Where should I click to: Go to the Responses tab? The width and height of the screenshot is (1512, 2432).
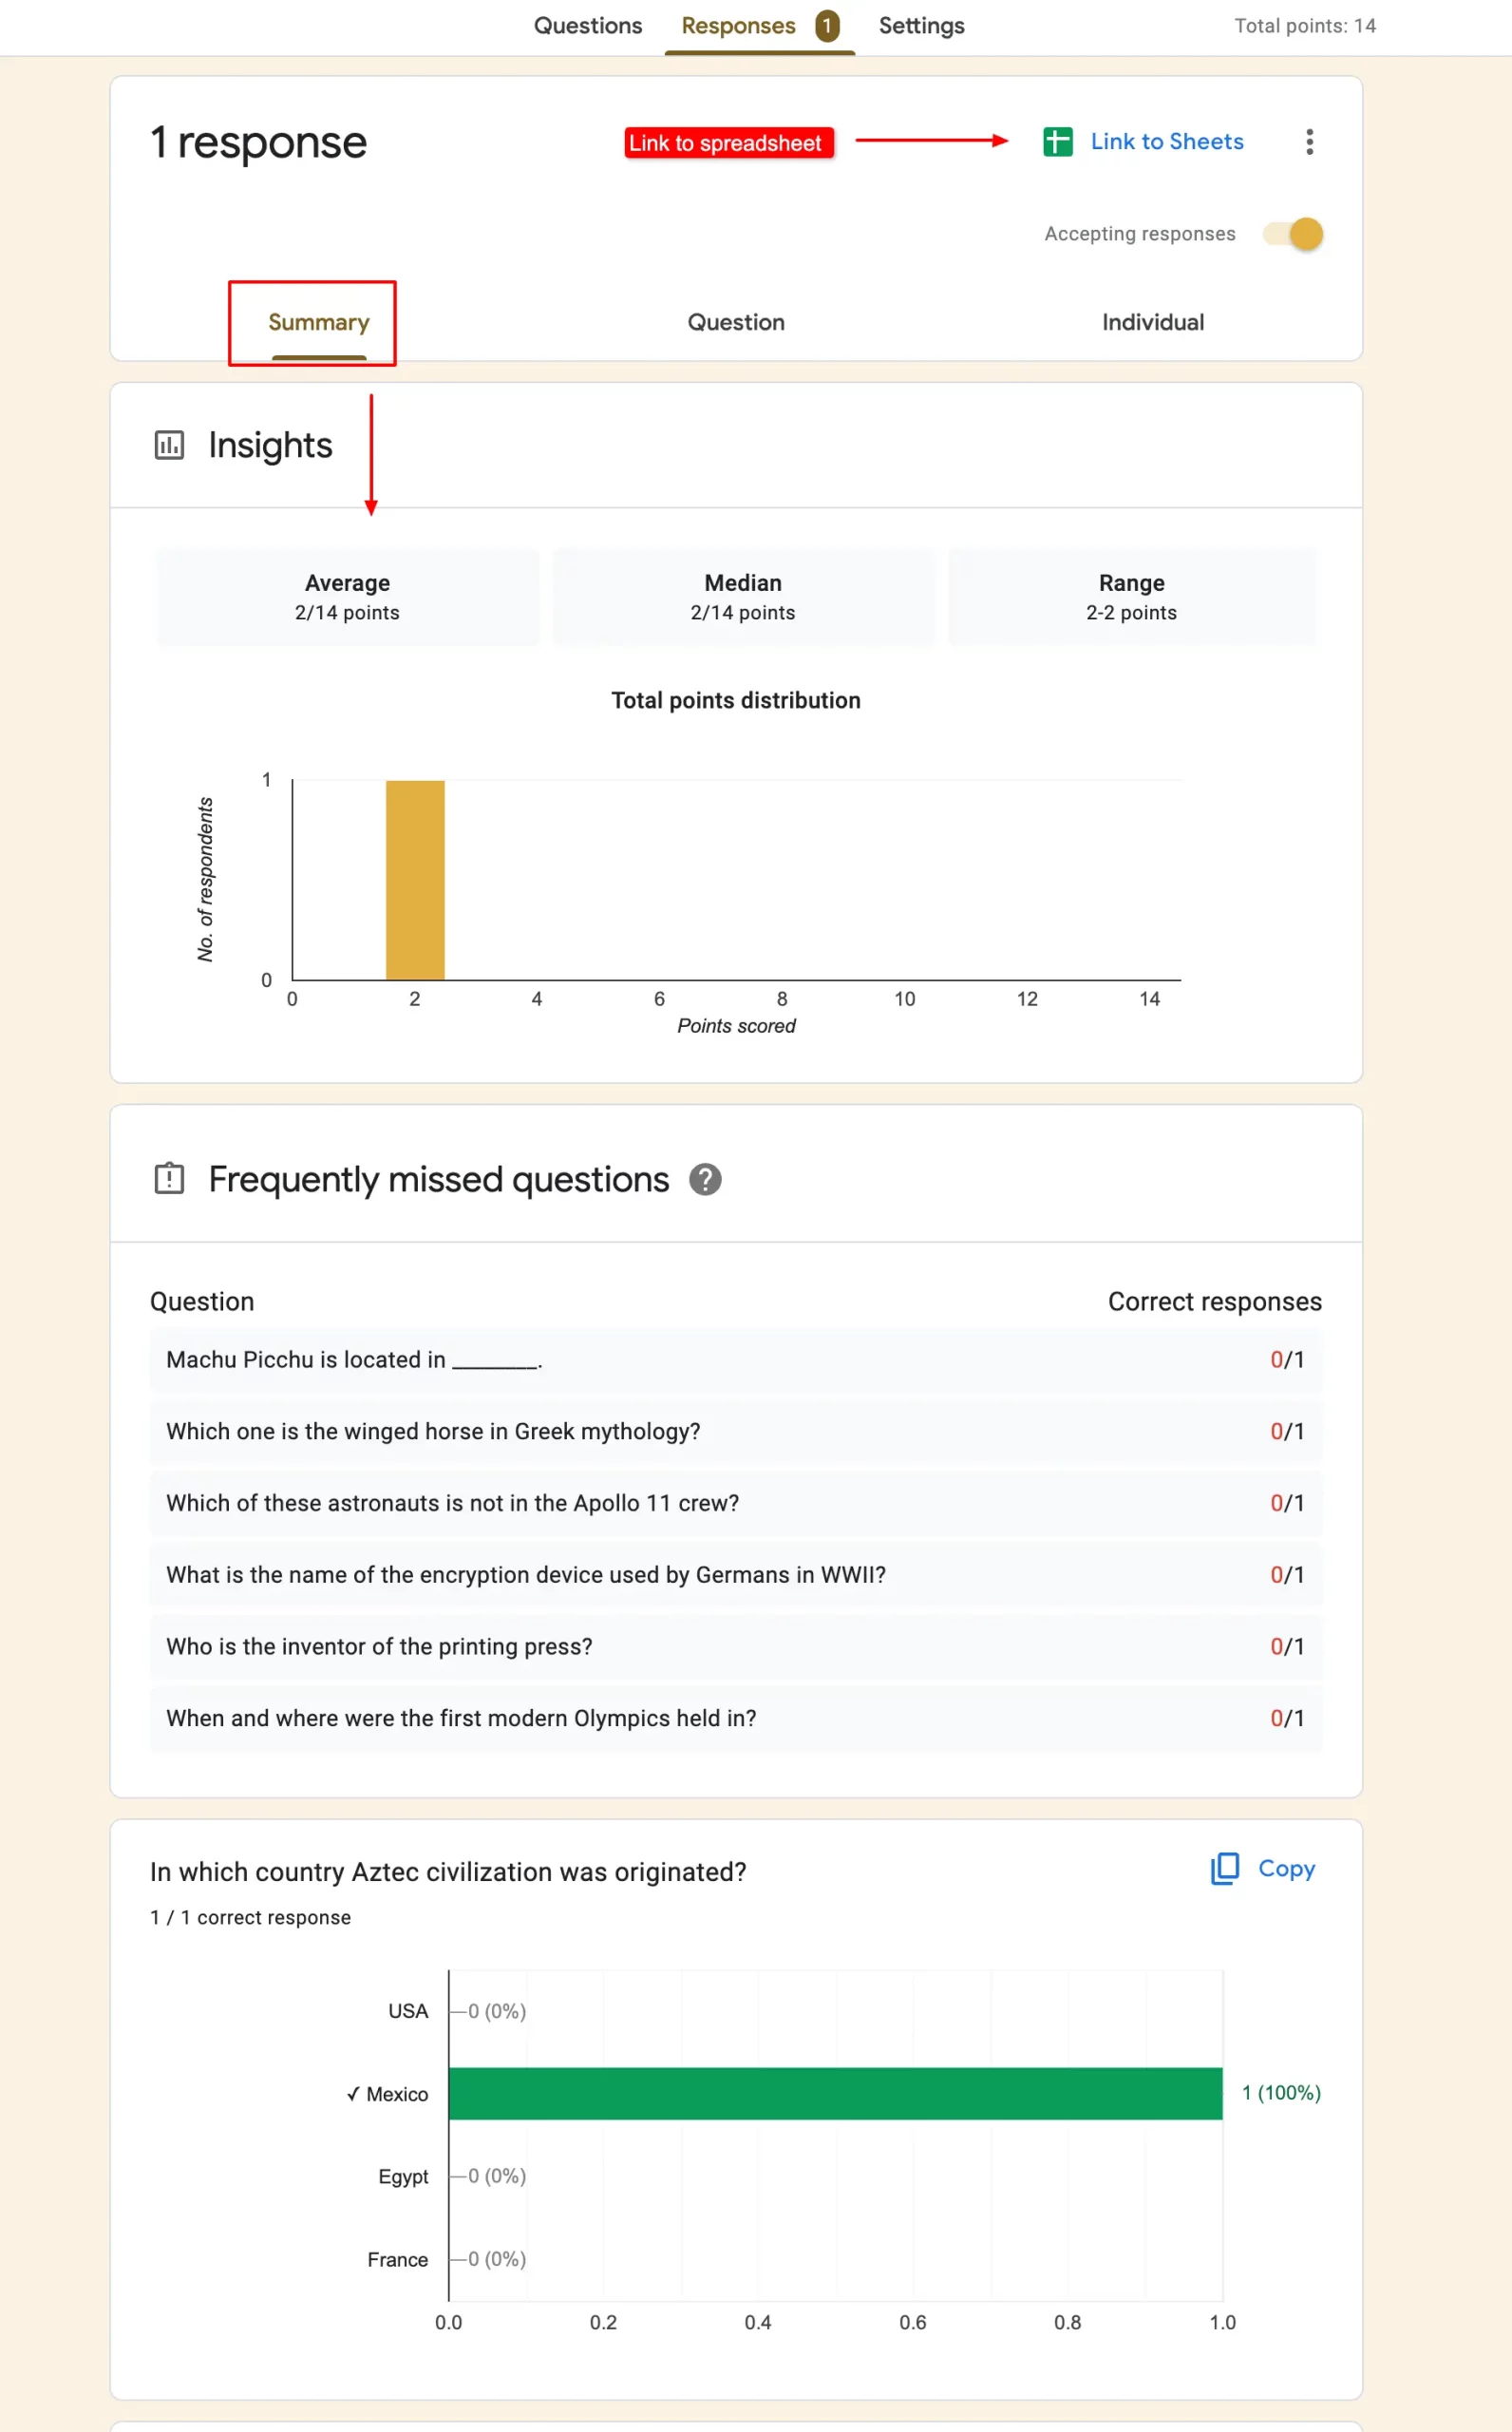737,25
